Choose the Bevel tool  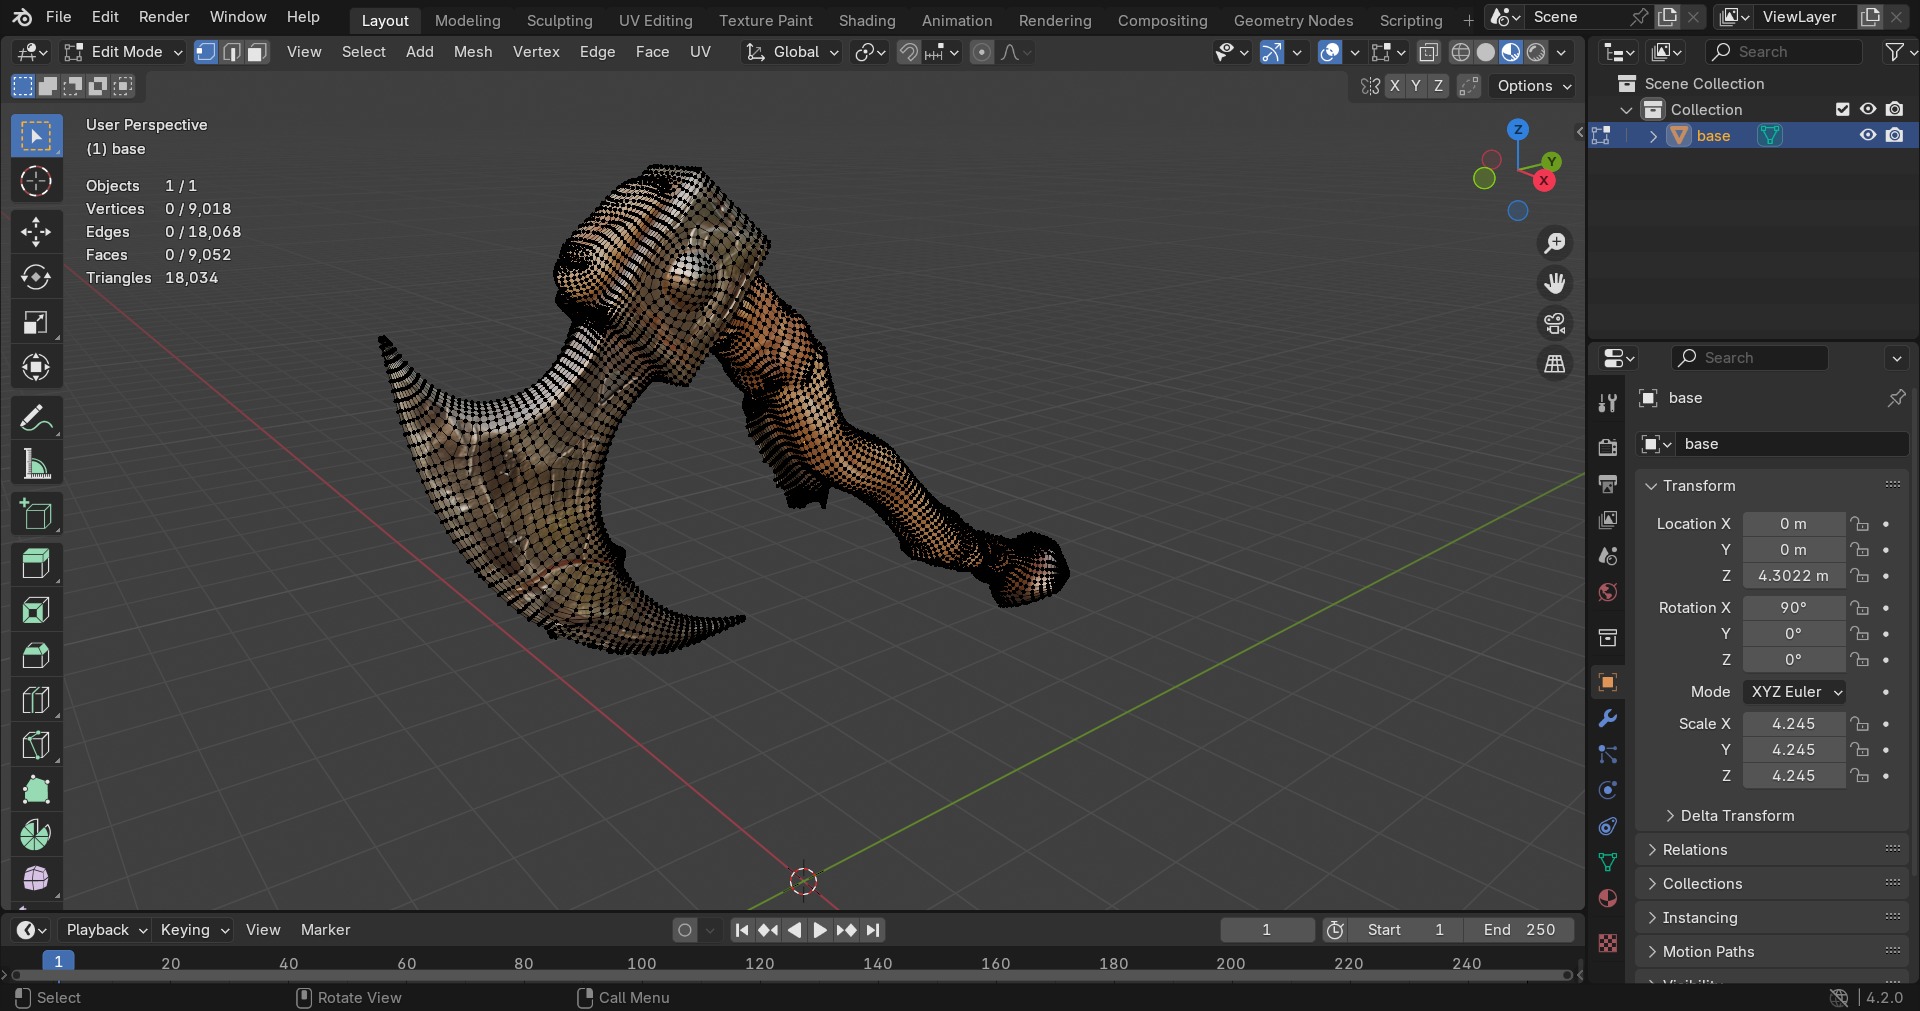pos(36,655)
